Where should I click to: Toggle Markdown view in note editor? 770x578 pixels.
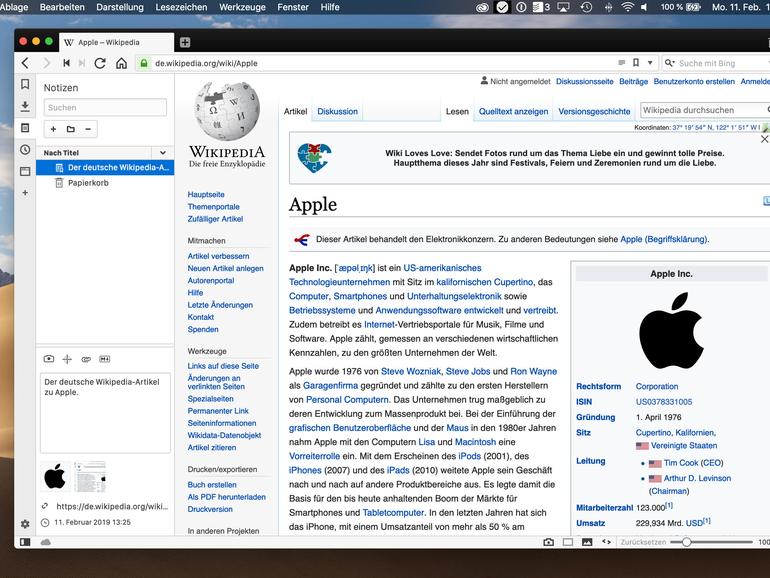(104, 359)
